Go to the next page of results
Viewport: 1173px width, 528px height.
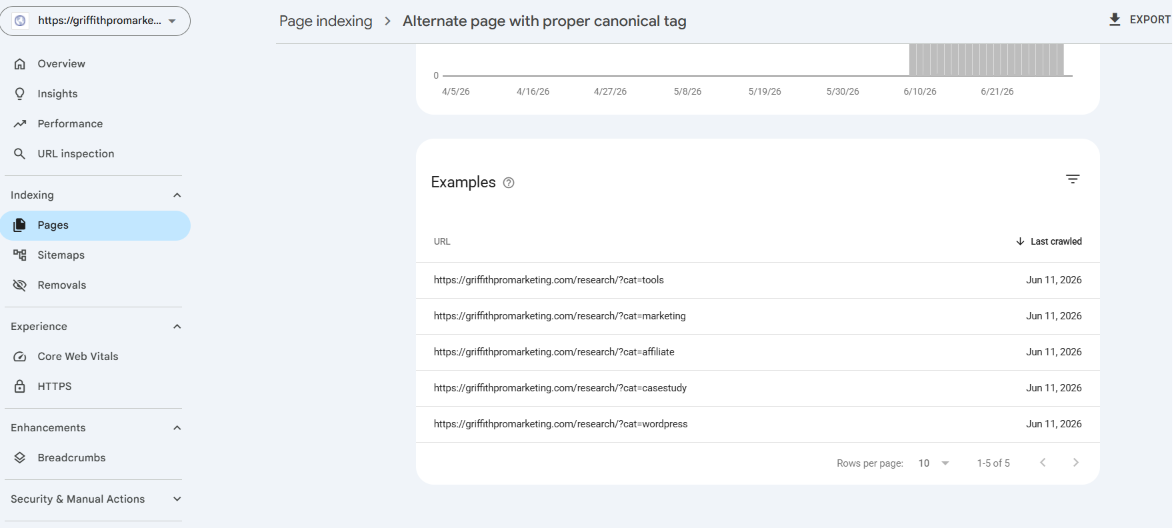tap(1076, 463)
